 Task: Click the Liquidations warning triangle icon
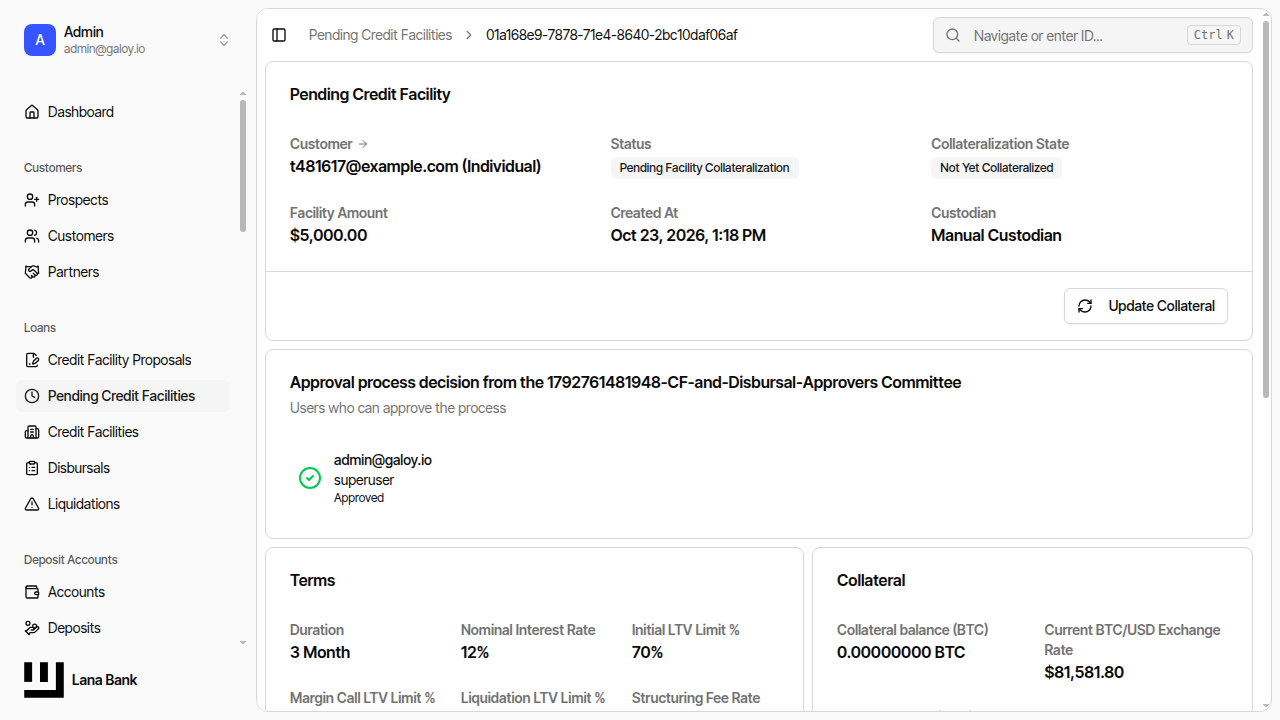pos(32,504)
